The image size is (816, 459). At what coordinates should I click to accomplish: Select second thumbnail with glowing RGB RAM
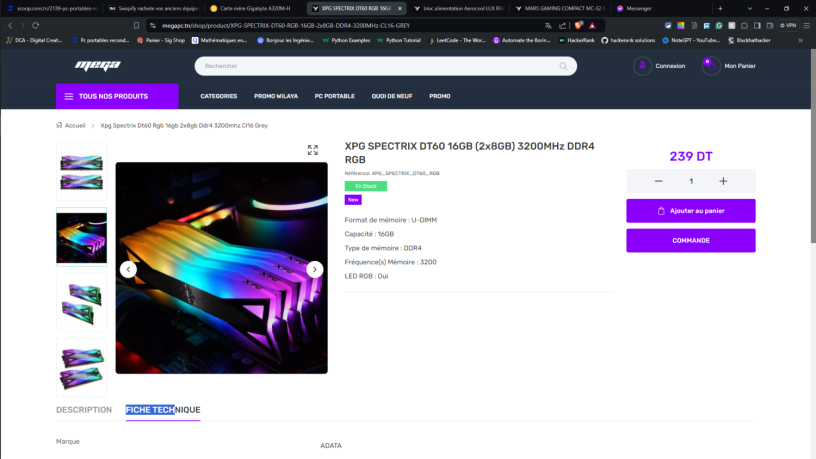(x=81, y=237)
